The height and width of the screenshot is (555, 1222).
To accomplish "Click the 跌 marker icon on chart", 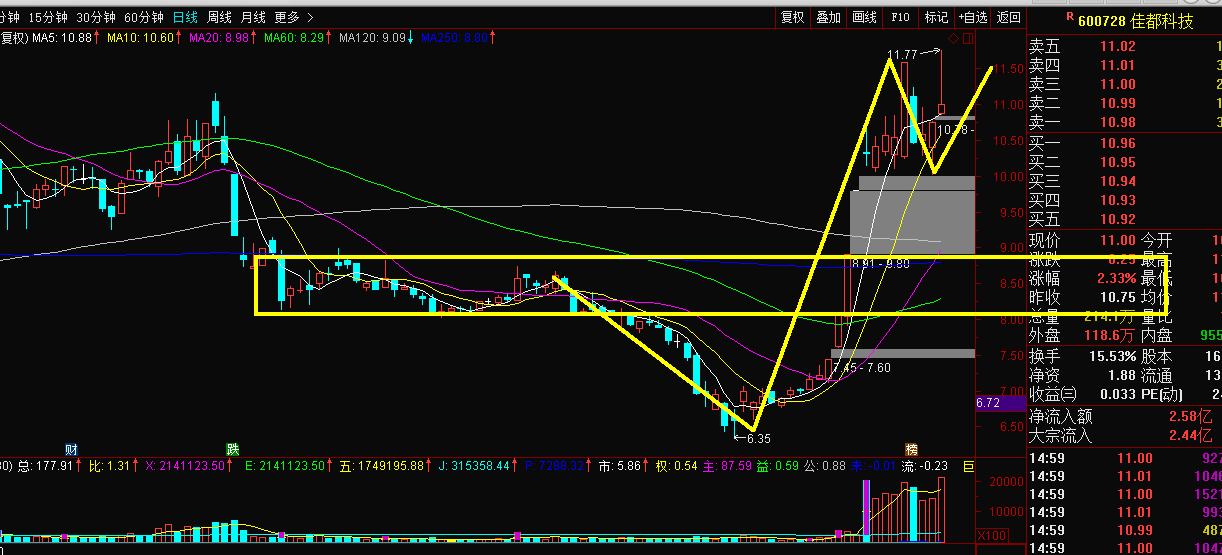I will click(x=232, y=448).
